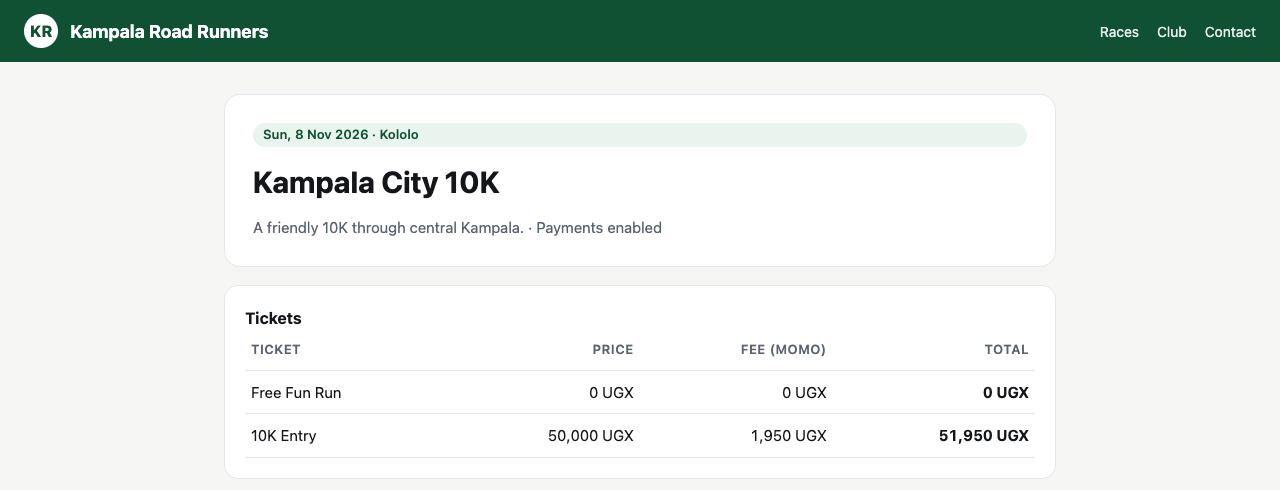1280x490 pixels.
Task: Select the Kampala City 10K heading
Action: (x=376, y=183)
